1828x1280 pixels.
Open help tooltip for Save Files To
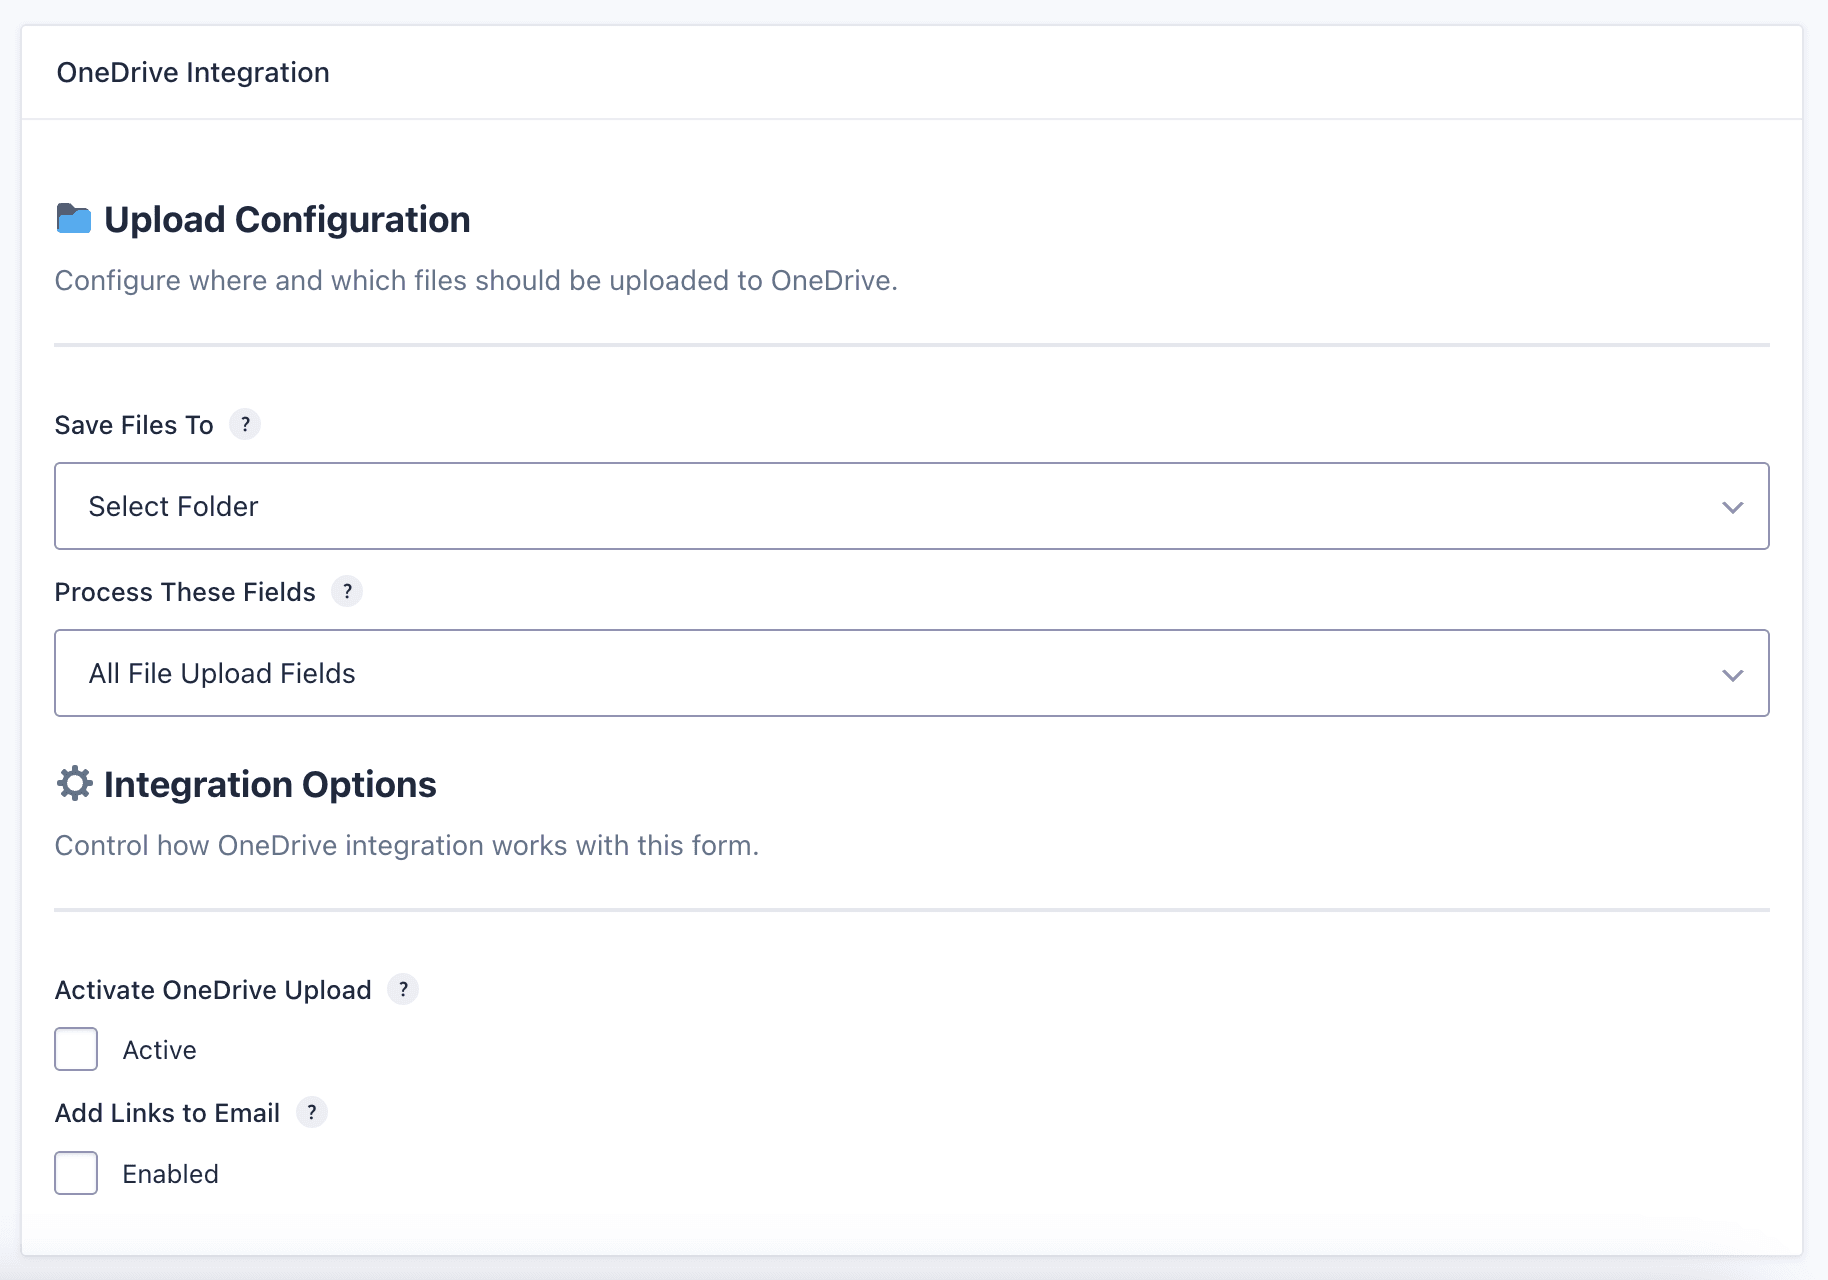245,424
